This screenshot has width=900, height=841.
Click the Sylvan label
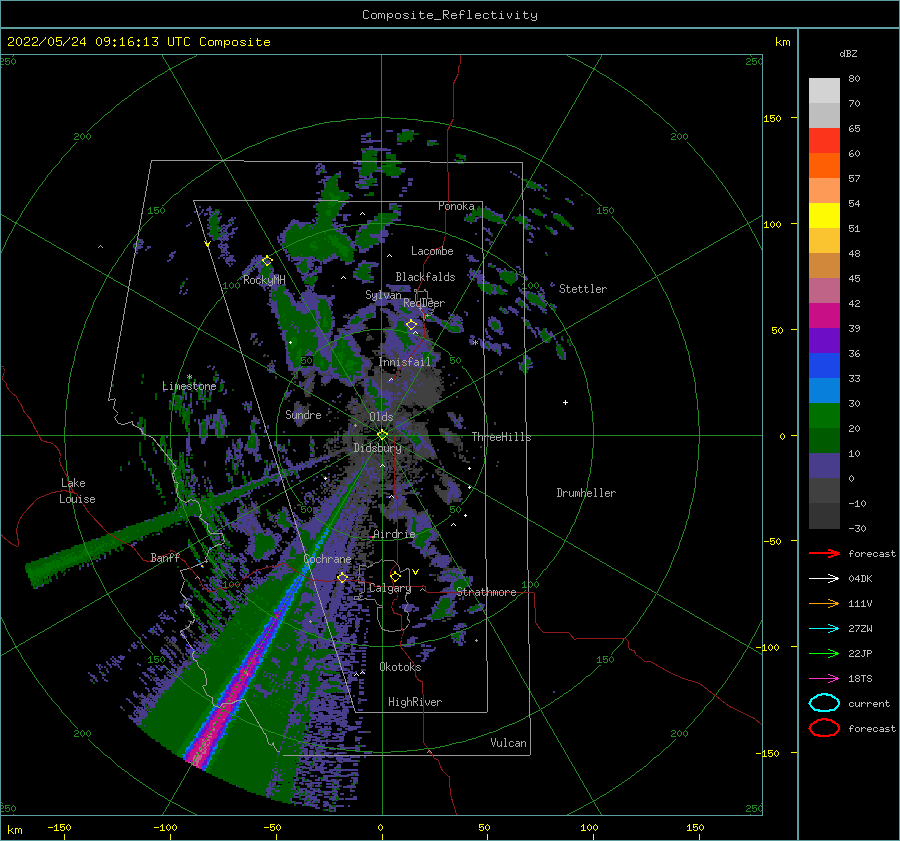click(383, 295)
